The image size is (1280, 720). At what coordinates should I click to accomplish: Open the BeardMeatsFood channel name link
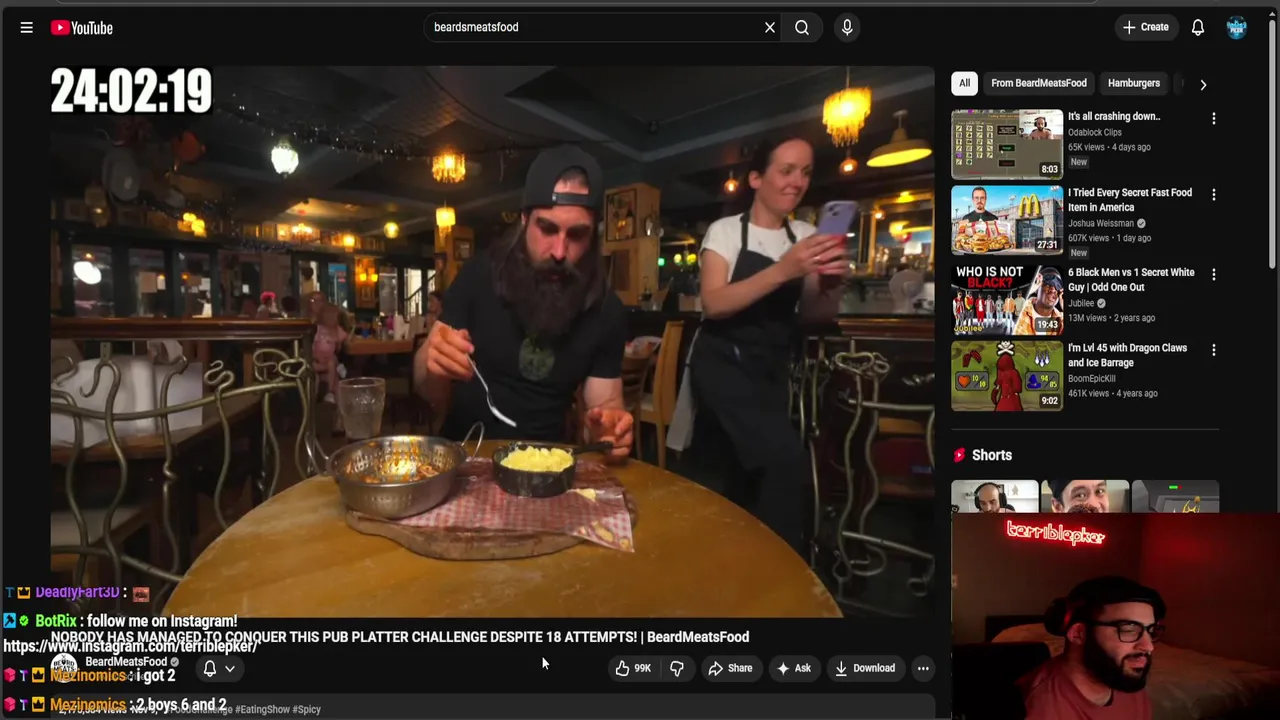126,662
